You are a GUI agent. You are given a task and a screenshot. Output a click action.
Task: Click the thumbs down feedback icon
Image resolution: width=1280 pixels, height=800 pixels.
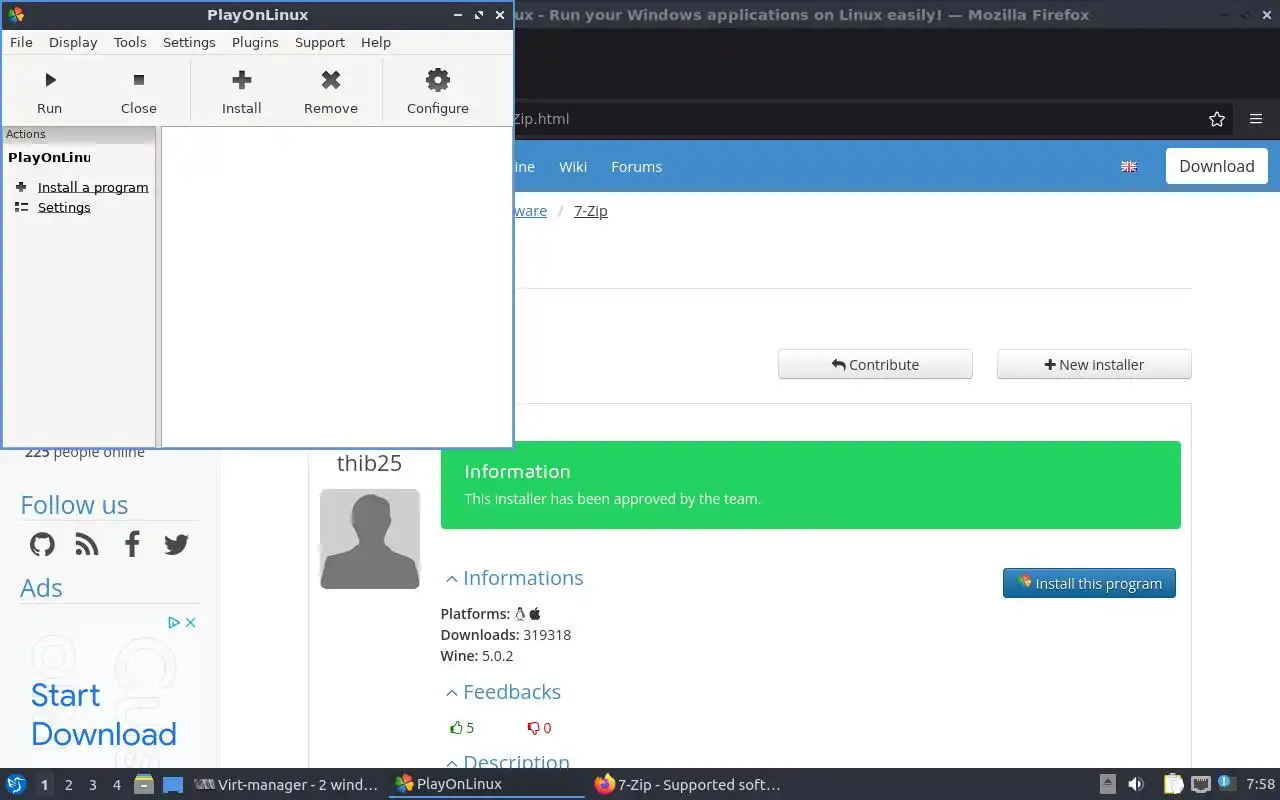(533, 728)
